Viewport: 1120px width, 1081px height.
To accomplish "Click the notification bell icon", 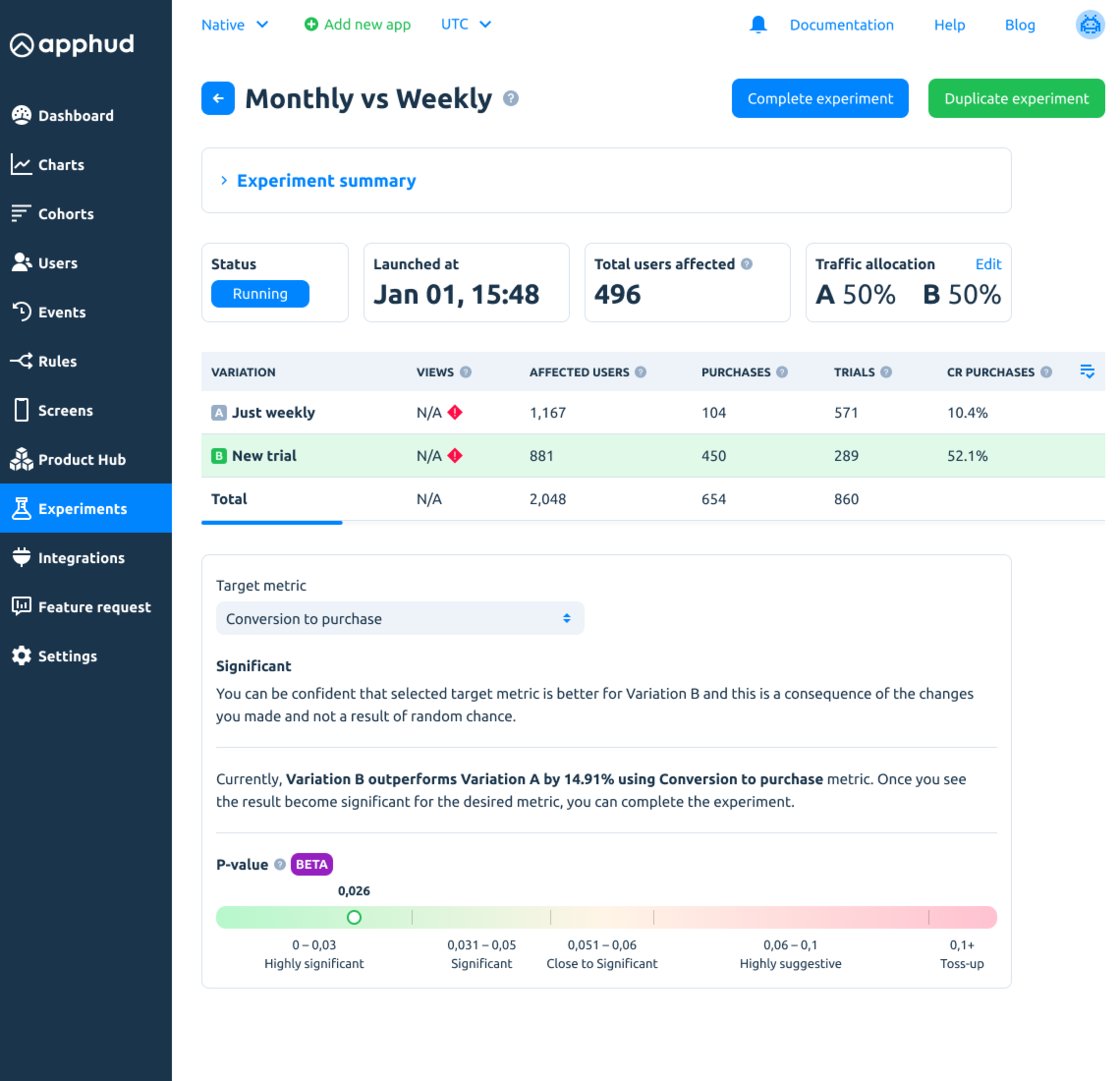I will [758, 24].
